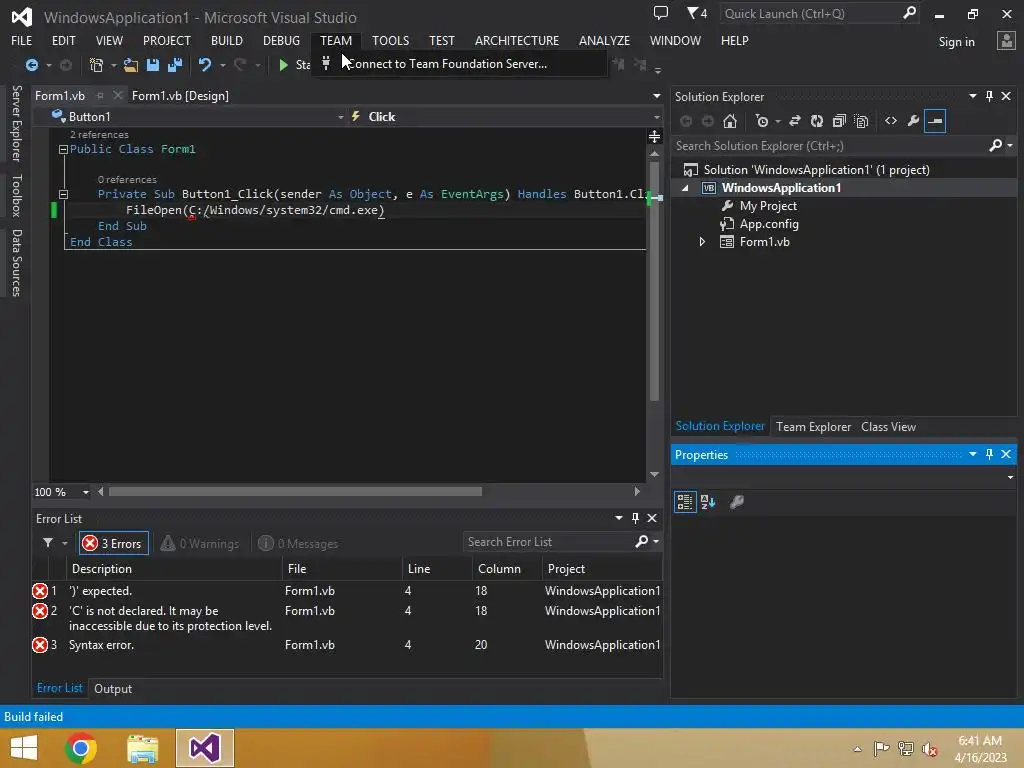Open the Solution Explorer Home icon
Image resolution: width=1024 pixels, height=768 pixels.
pyautogui.click(x=730, y=121)
